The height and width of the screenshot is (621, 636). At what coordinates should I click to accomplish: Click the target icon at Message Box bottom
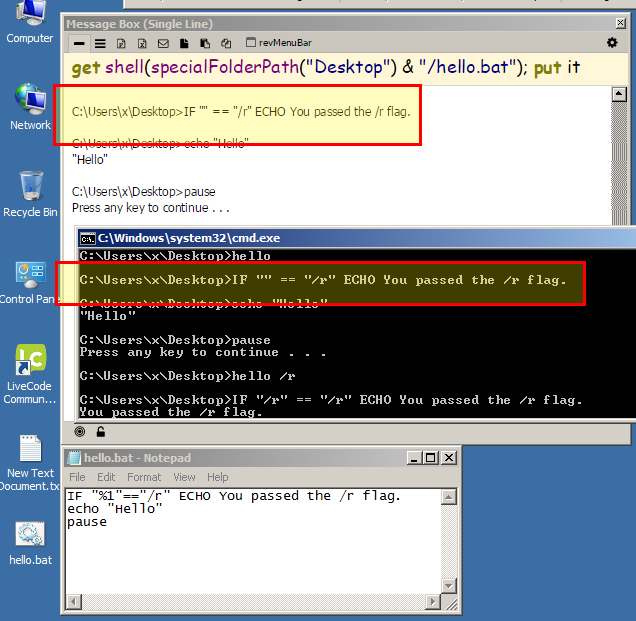point(80,432)
